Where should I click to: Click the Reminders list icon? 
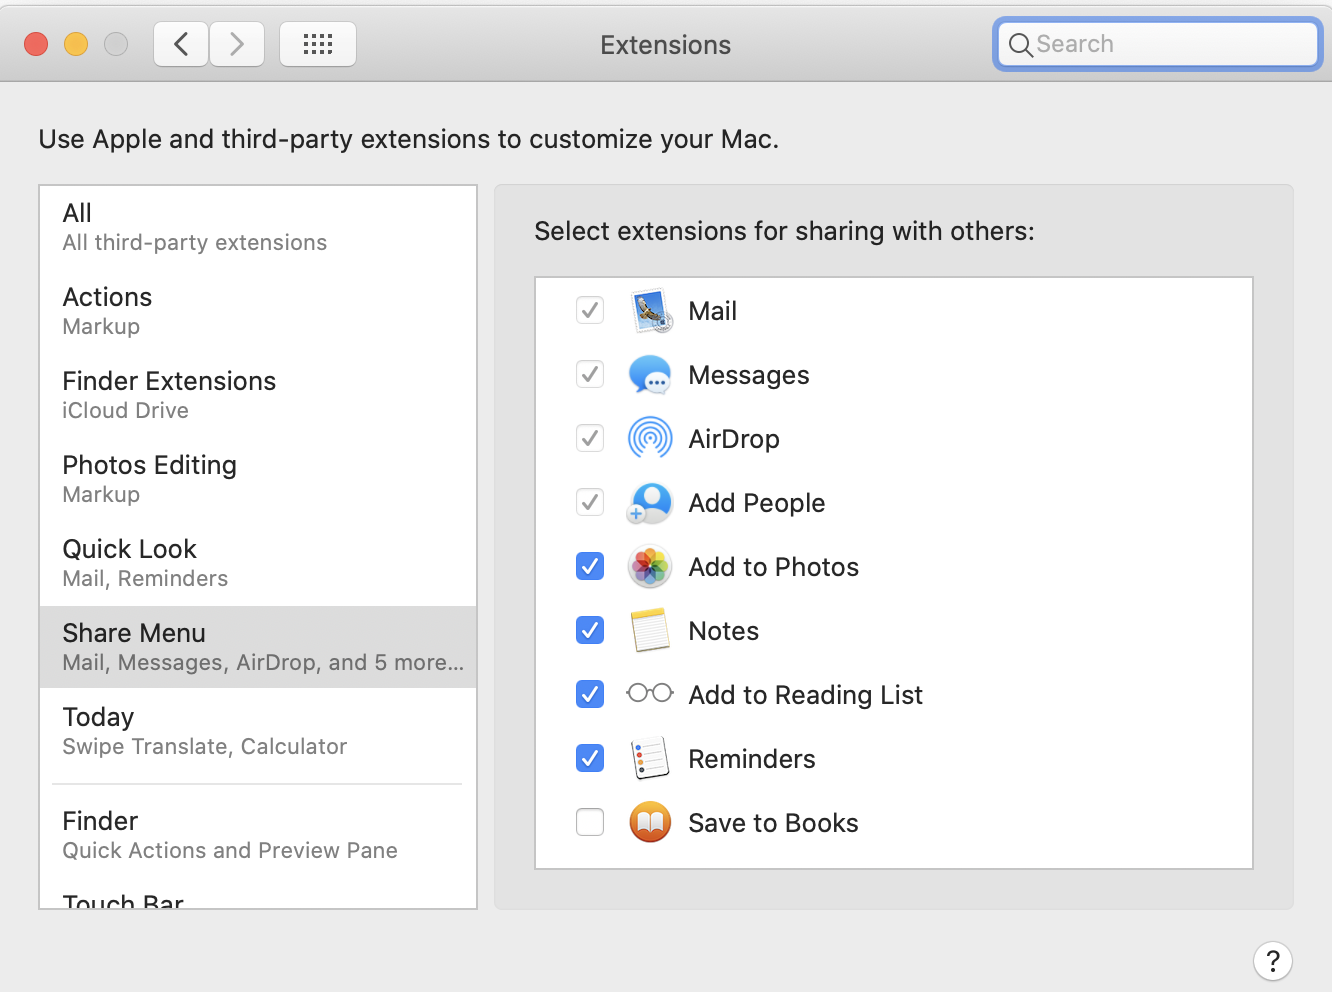pos(650,759)
